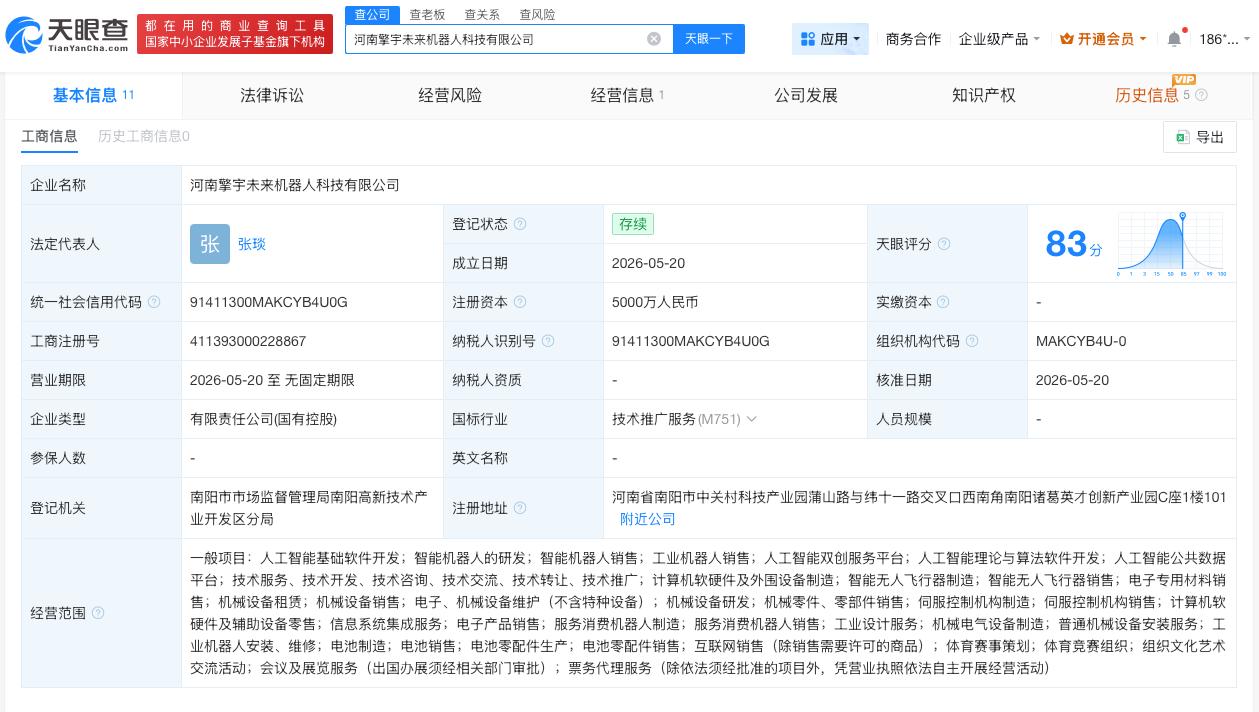The width and height of the screenshot is (1259, 712).
Task: Click registration number 411393000228867
Action: pos(248,341)
